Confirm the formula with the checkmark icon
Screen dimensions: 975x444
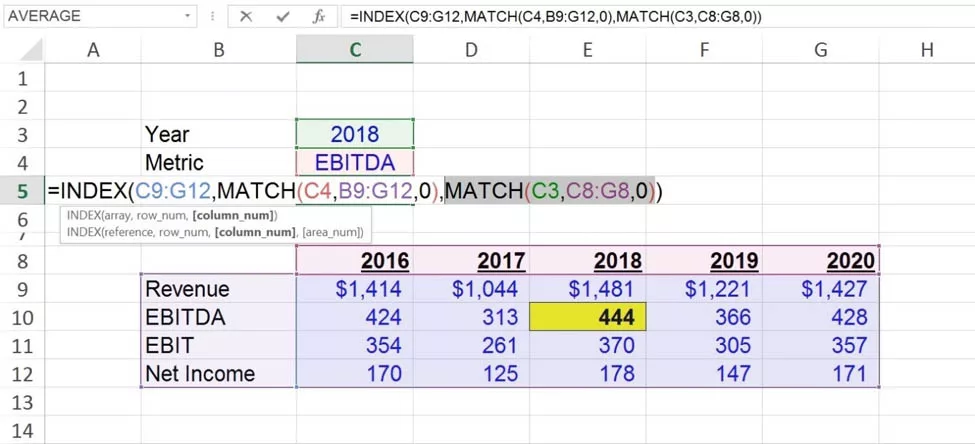(283, 17)
